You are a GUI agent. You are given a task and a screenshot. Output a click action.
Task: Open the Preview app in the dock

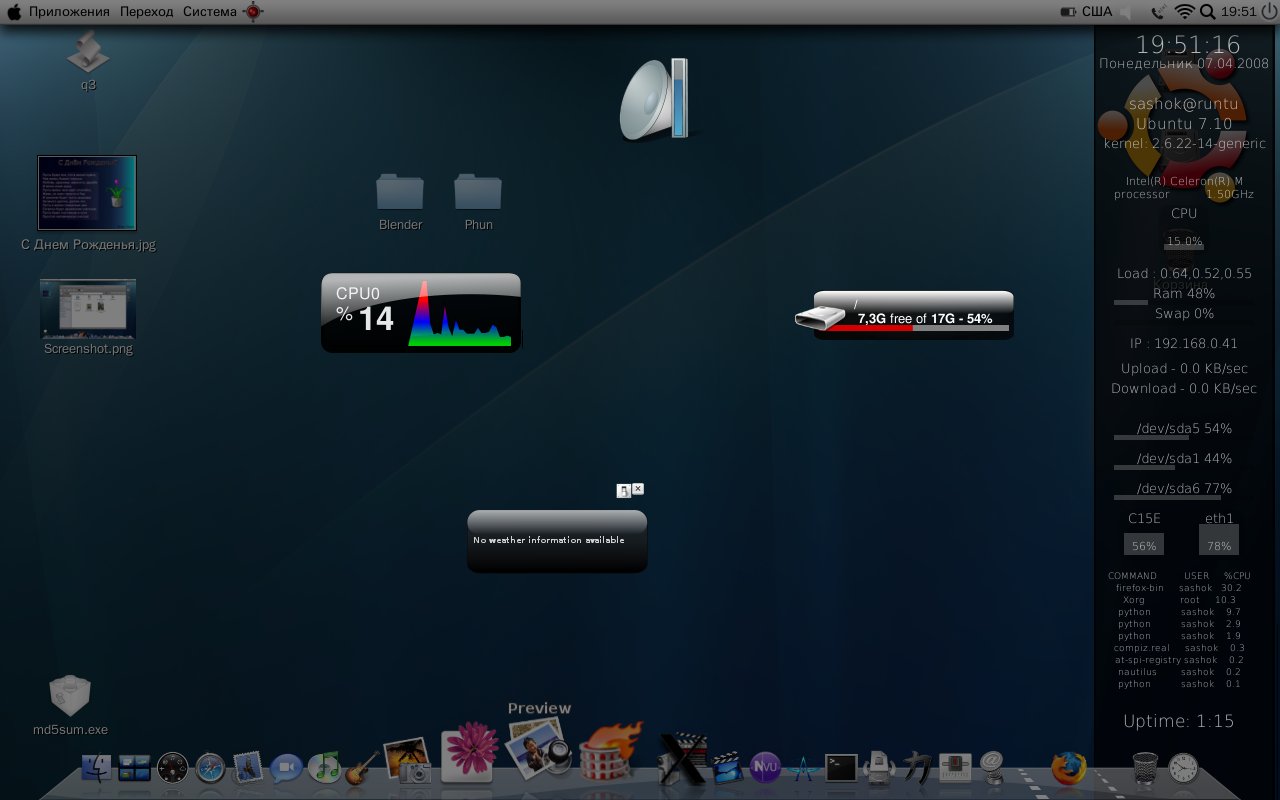(539, 750)
